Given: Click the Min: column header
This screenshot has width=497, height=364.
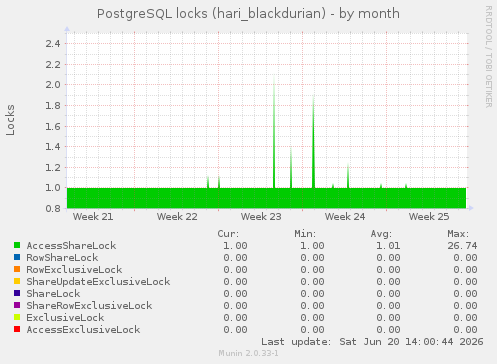Looking at the screenshot, I should tap(305, 234).
